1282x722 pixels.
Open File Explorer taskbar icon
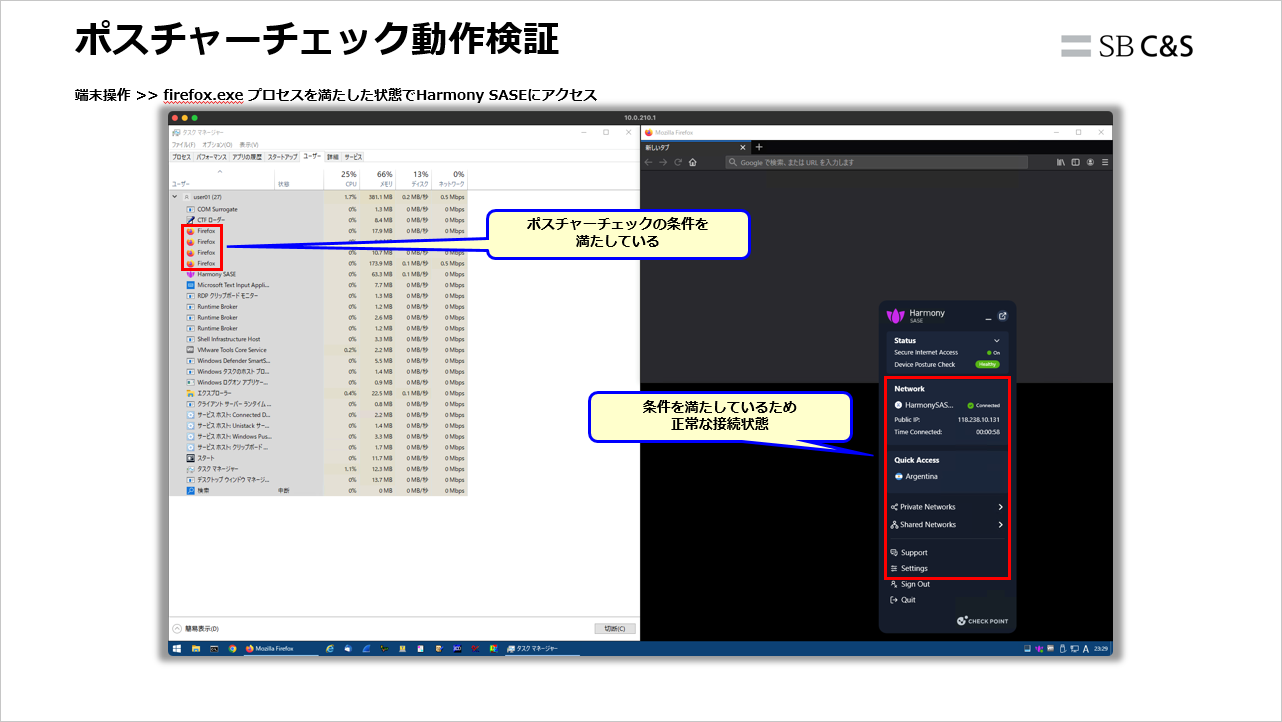(196, 649)
